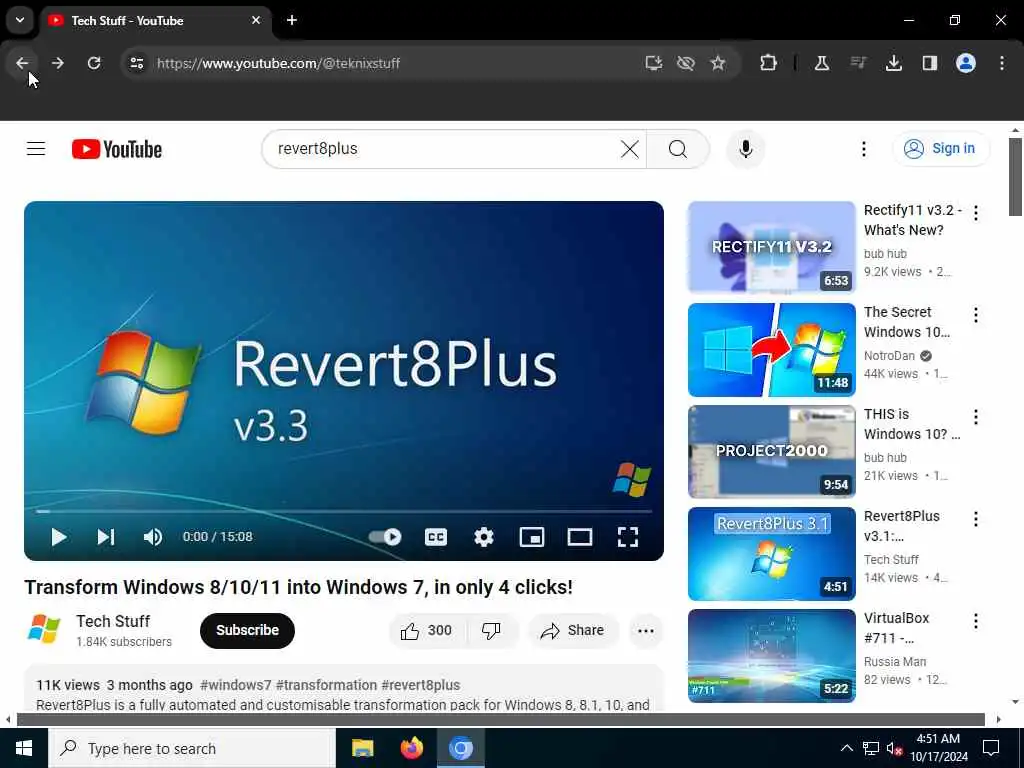Seek on the video progress bar
The height and width of the screenshot is (768, 1024).
coord(344,511)
